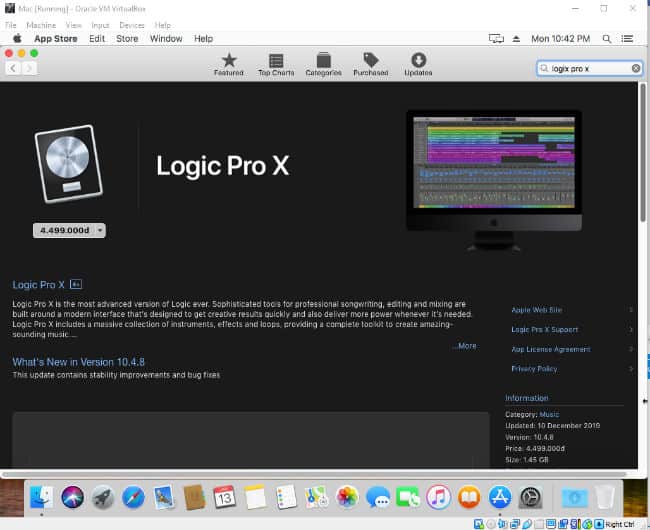650x530 pixels.
Task: Open the Updates download tab
Action: coord(418,65)
